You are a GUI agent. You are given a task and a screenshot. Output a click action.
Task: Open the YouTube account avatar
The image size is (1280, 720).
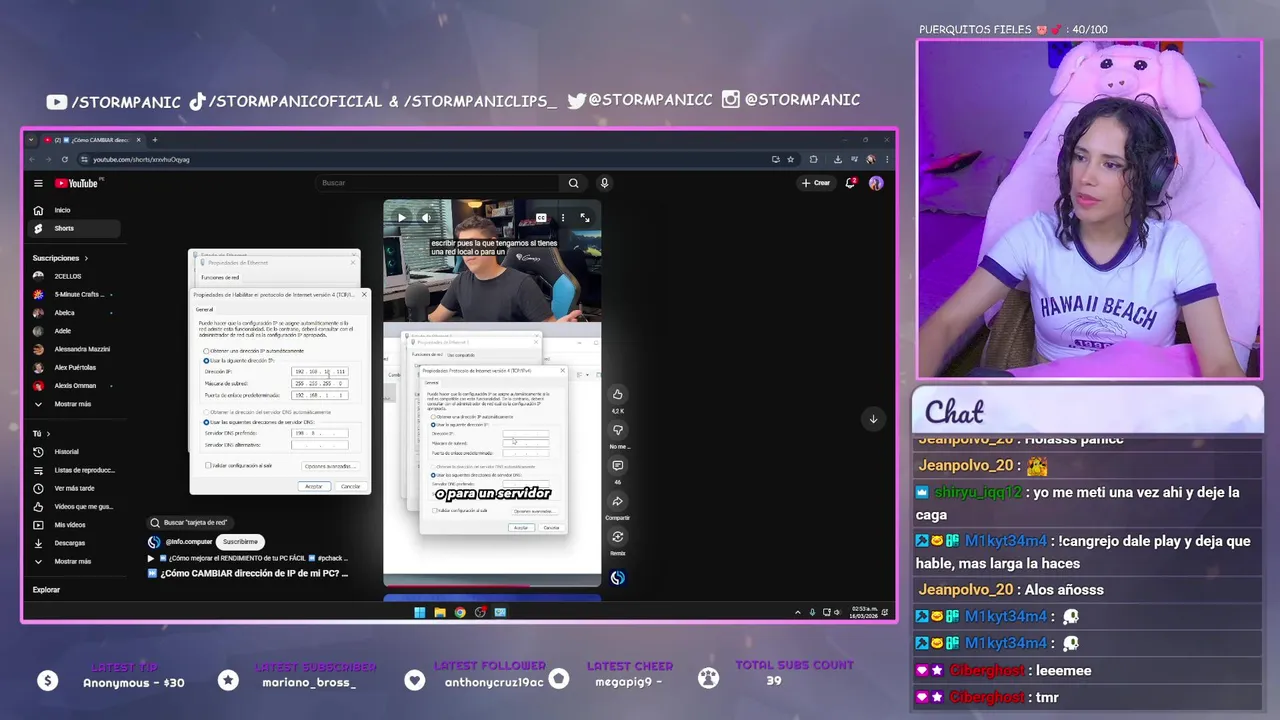876,183
